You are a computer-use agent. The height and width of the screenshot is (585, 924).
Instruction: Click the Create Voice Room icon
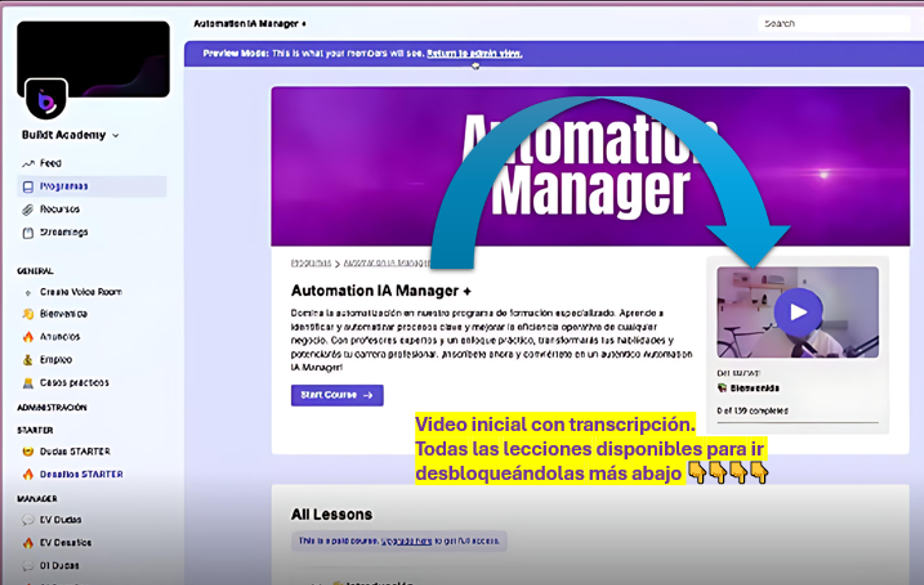[x=27, y=294]
